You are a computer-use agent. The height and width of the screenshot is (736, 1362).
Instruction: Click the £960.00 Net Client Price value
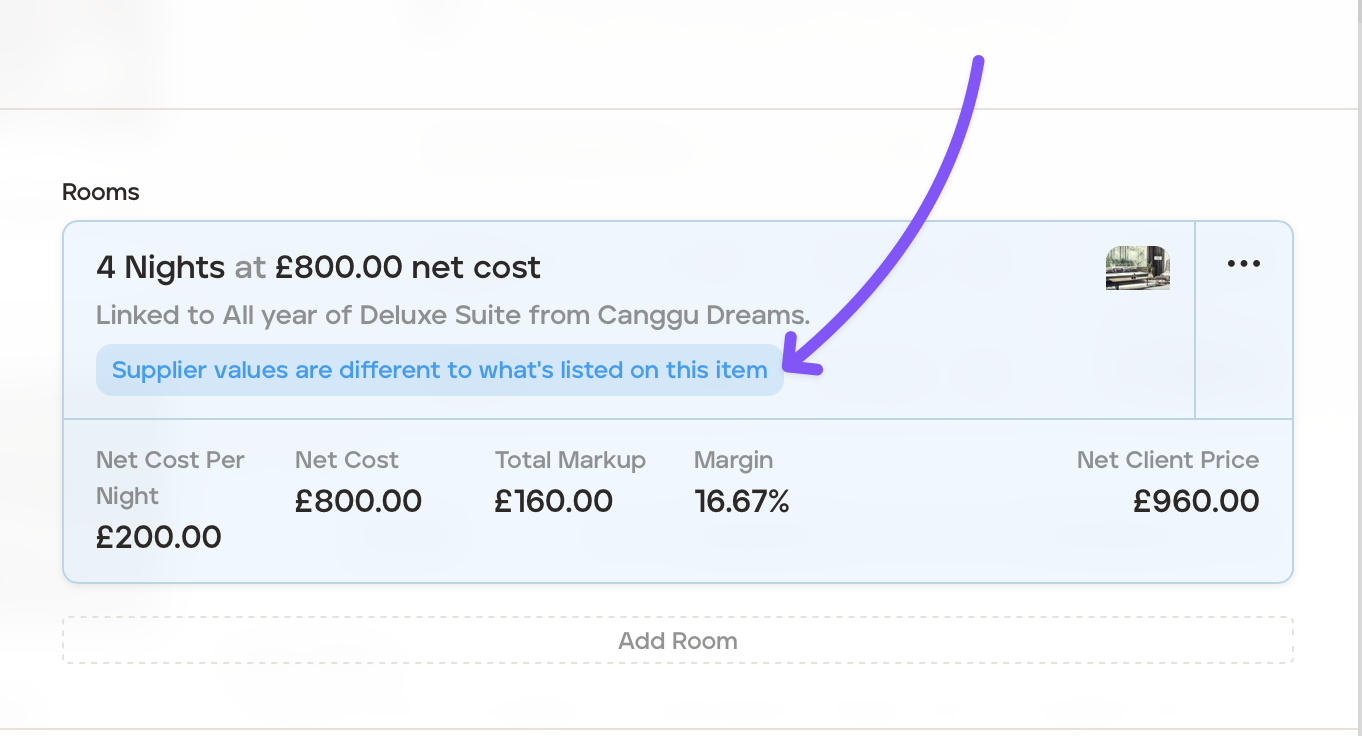1195,501
